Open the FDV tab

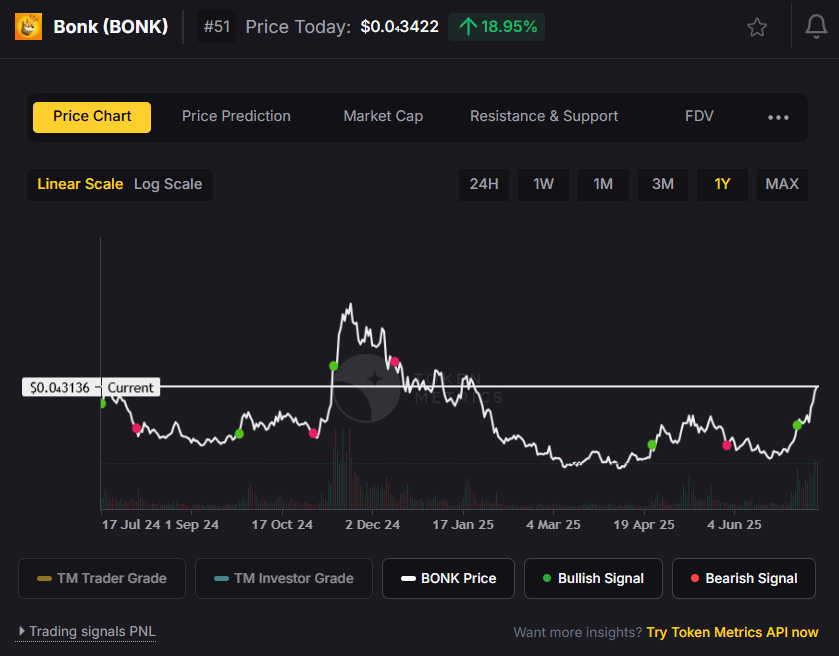tap(699, 116)
